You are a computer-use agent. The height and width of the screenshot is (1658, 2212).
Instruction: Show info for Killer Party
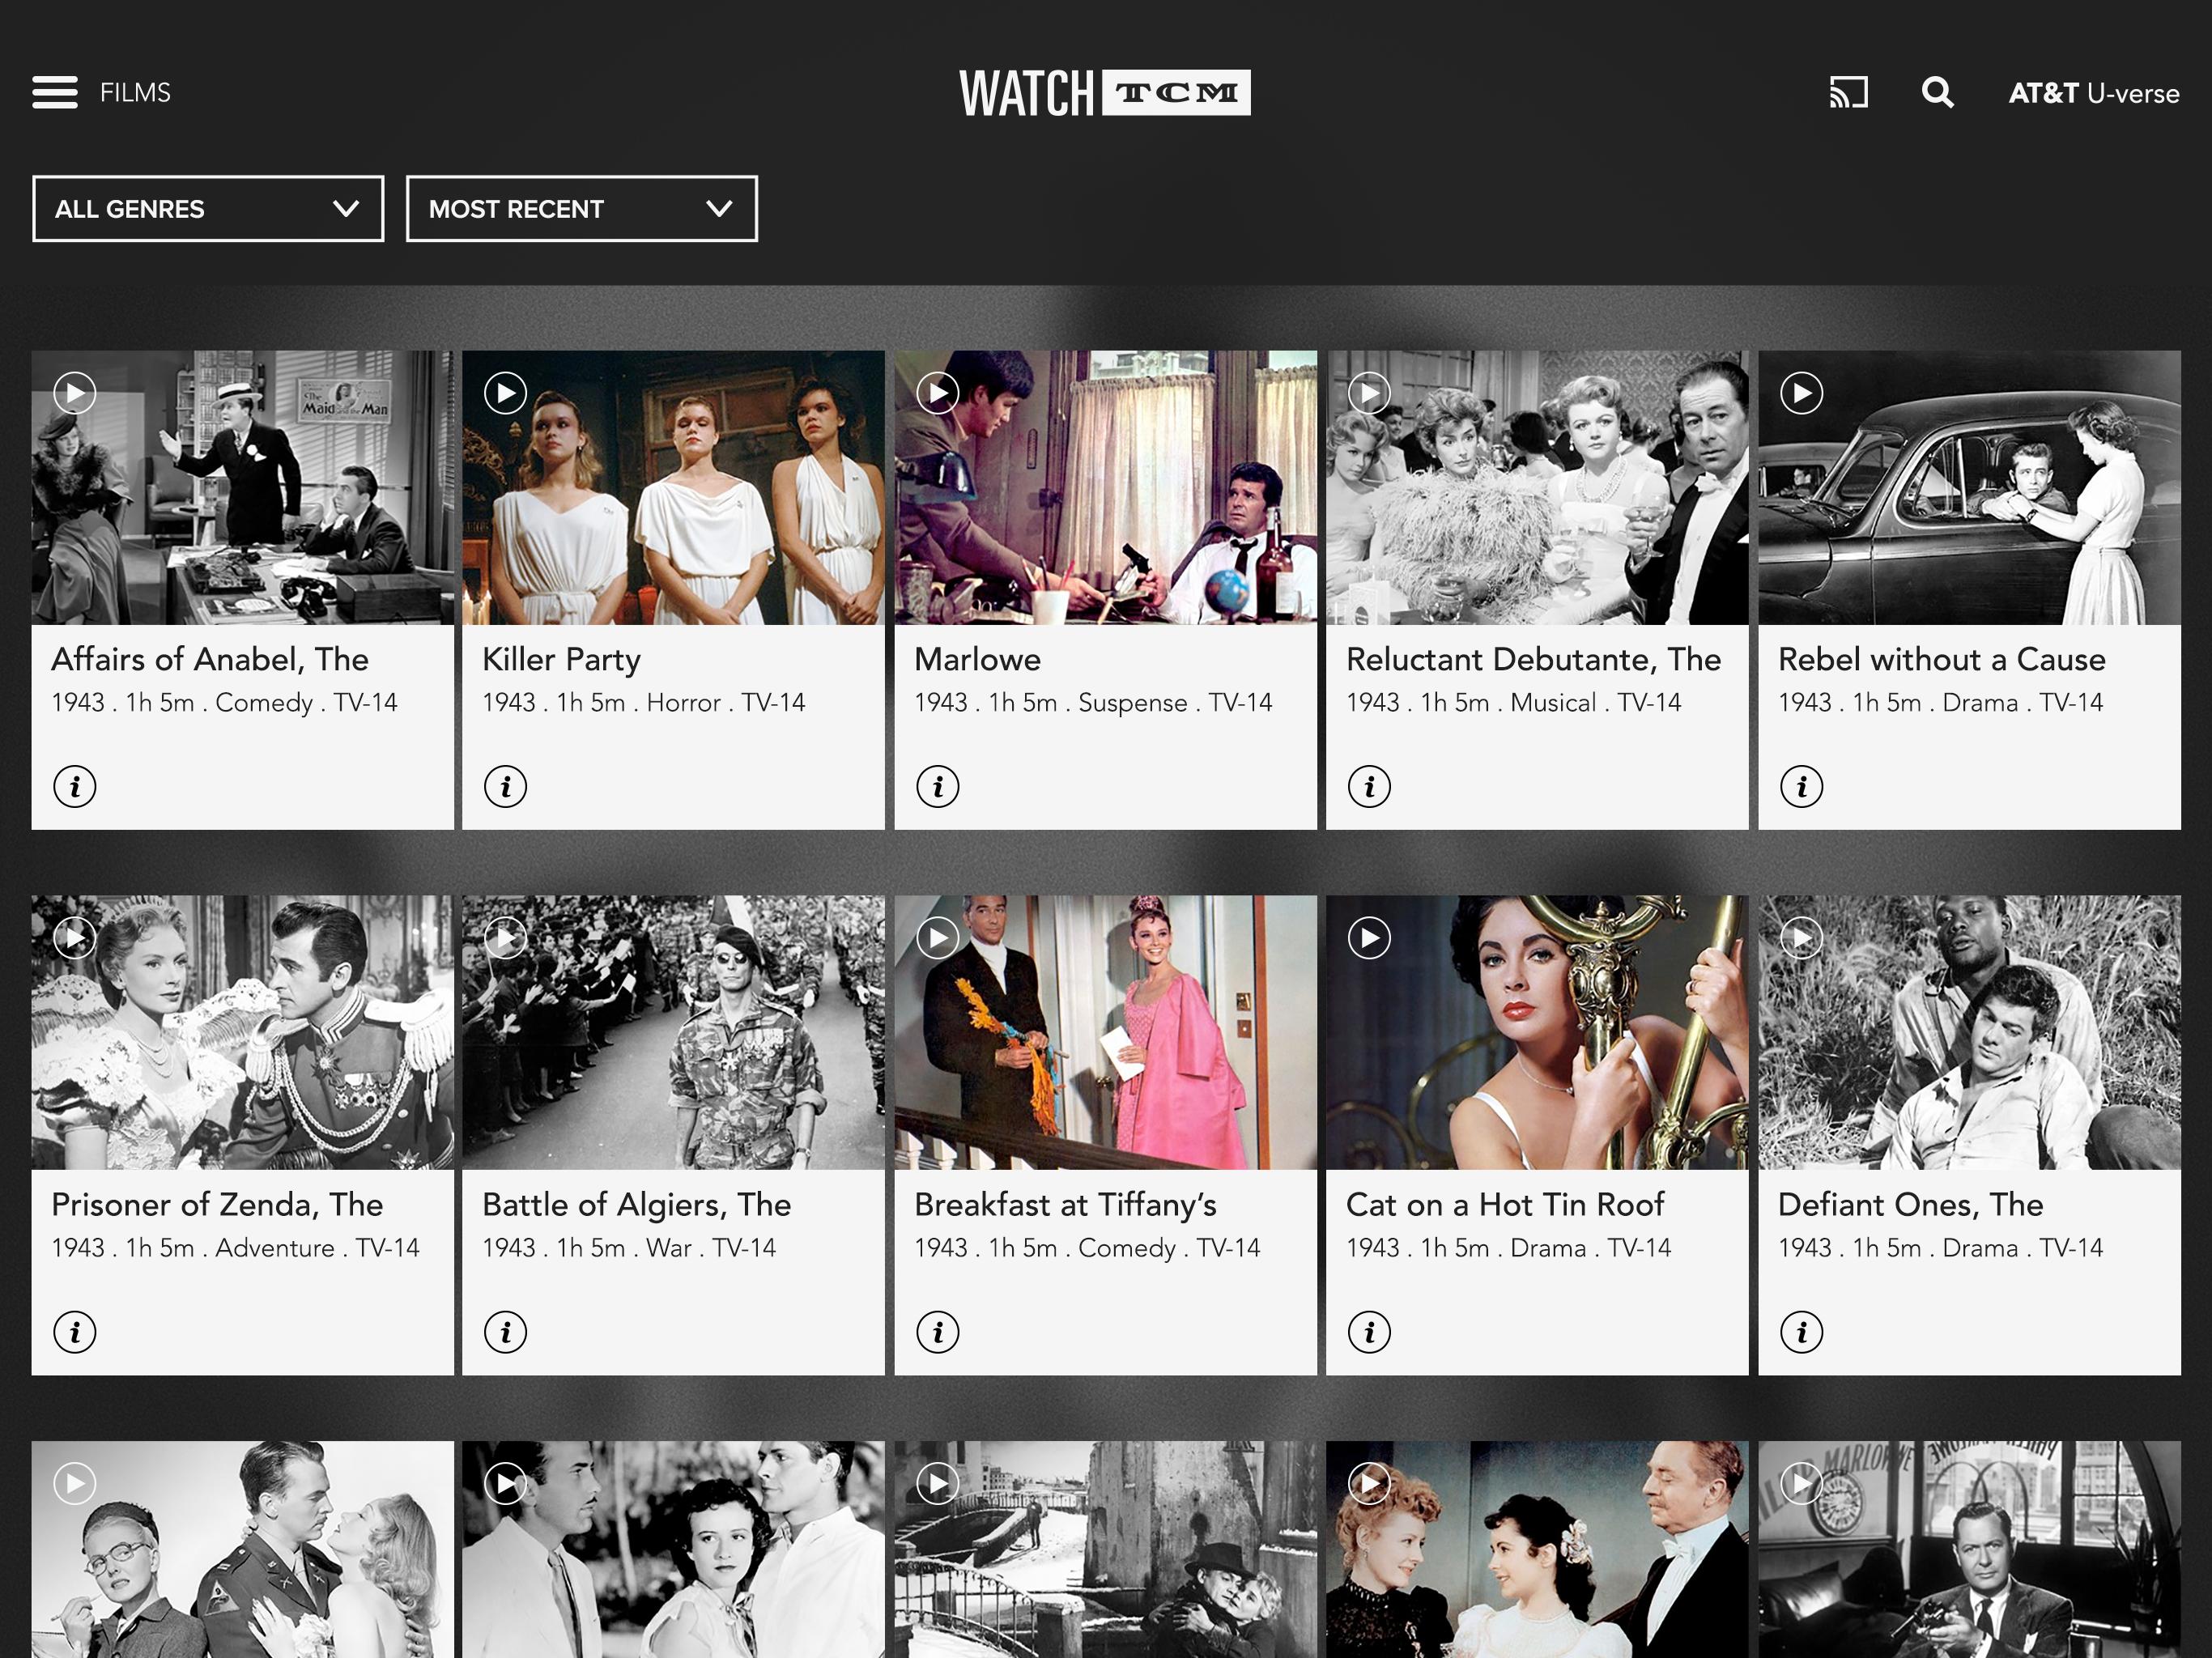point(506,787)
